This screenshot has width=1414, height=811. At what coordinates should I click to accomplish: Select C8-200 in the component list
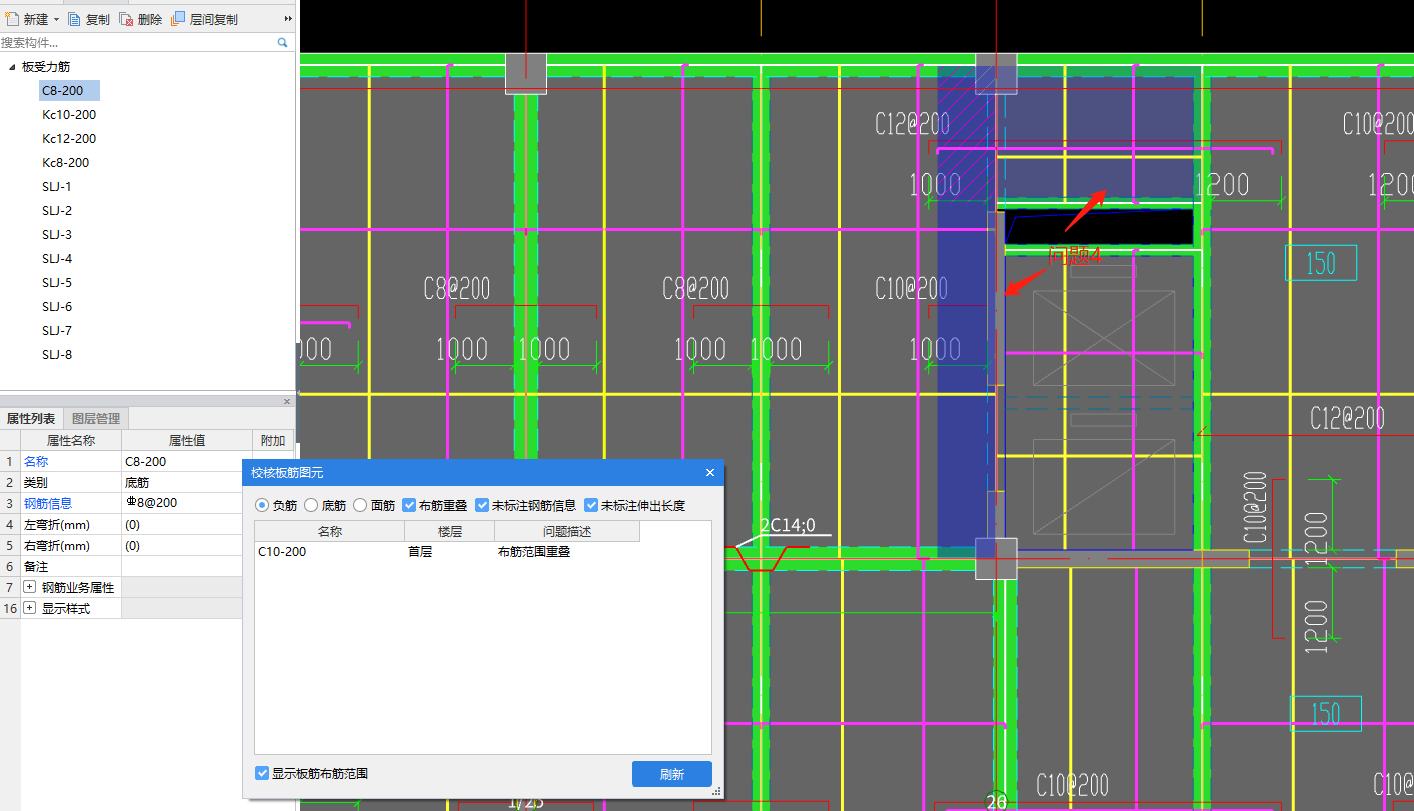click(x=69, y=91)
